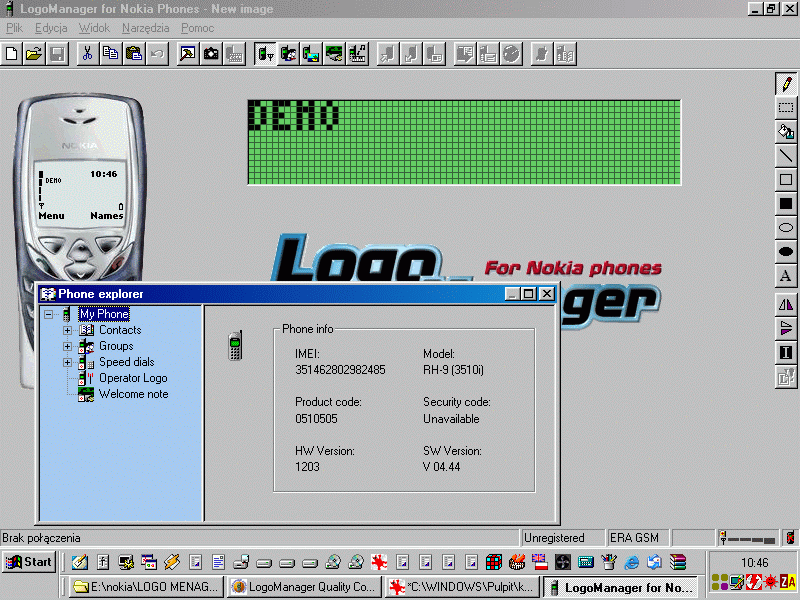Select the filled ellipse tool
Screen dimensions: 800x600
point(786,252)
